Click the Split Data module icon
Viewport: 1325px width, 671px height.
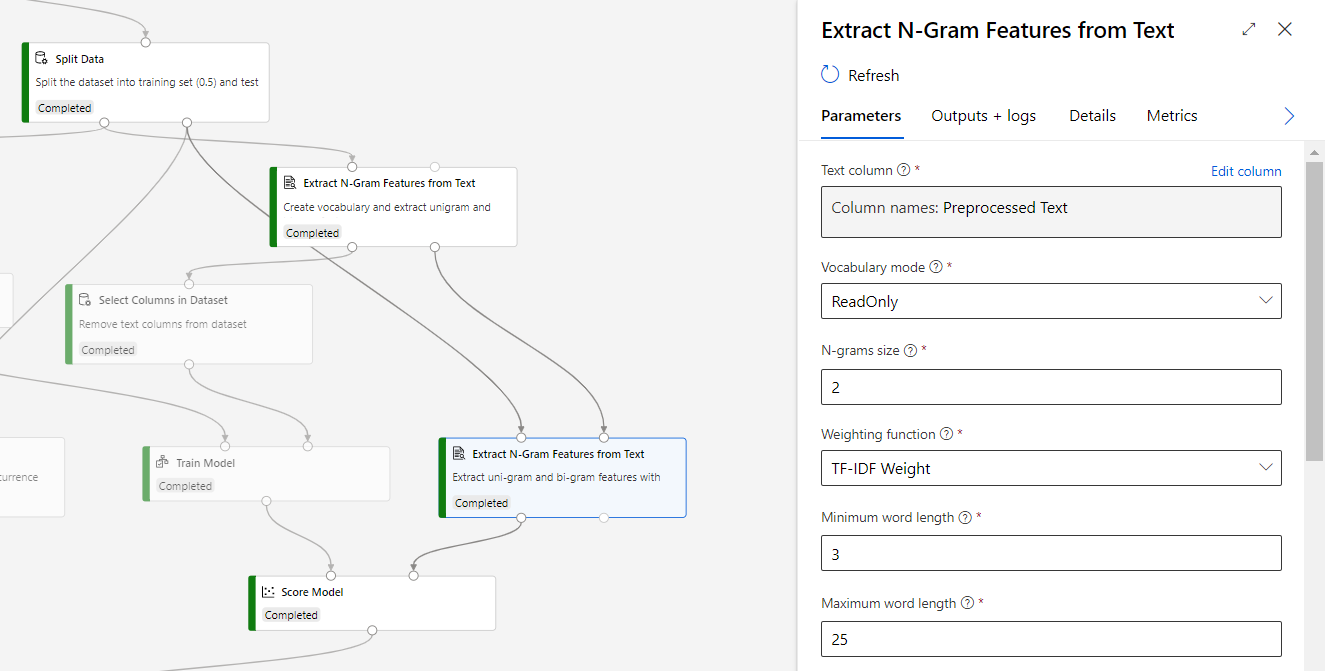(41, 58)
